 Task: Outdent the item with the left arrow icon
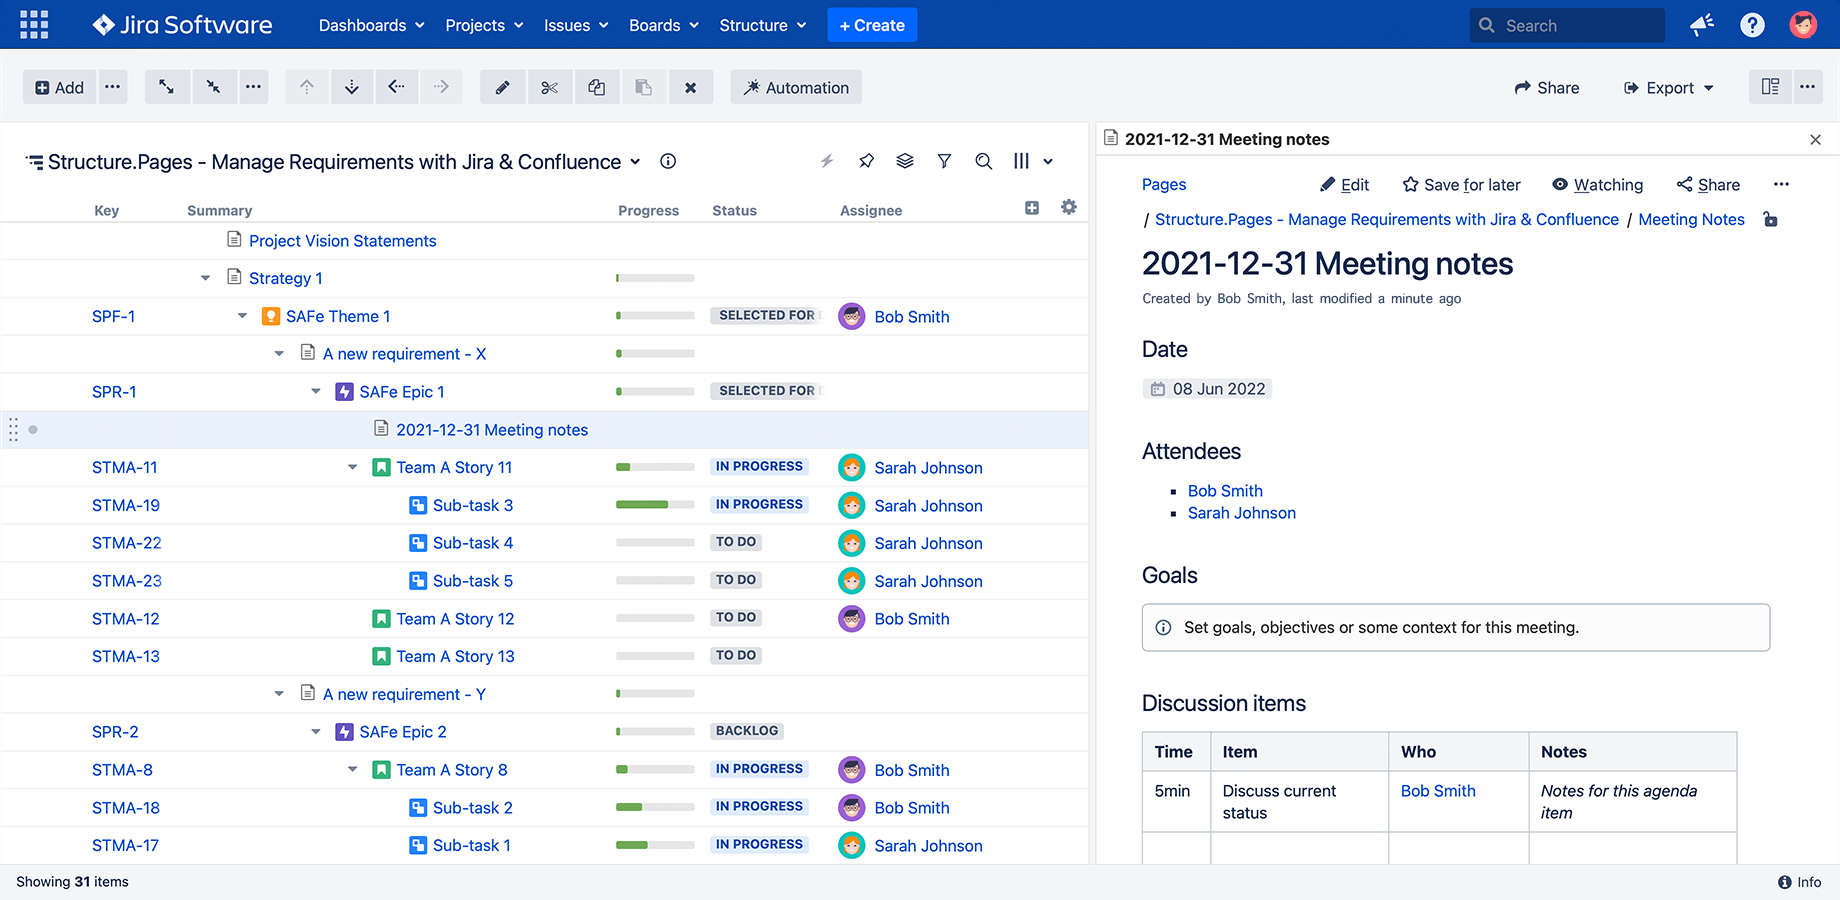(x=397, y=87)
